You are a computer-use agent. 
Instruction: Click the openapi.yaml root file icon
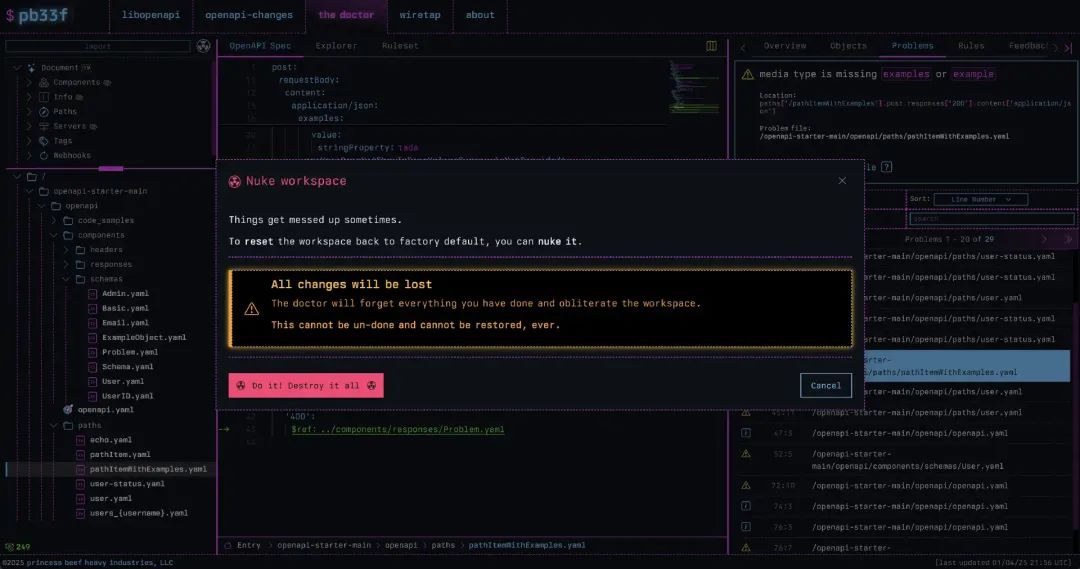click(68, 410)
